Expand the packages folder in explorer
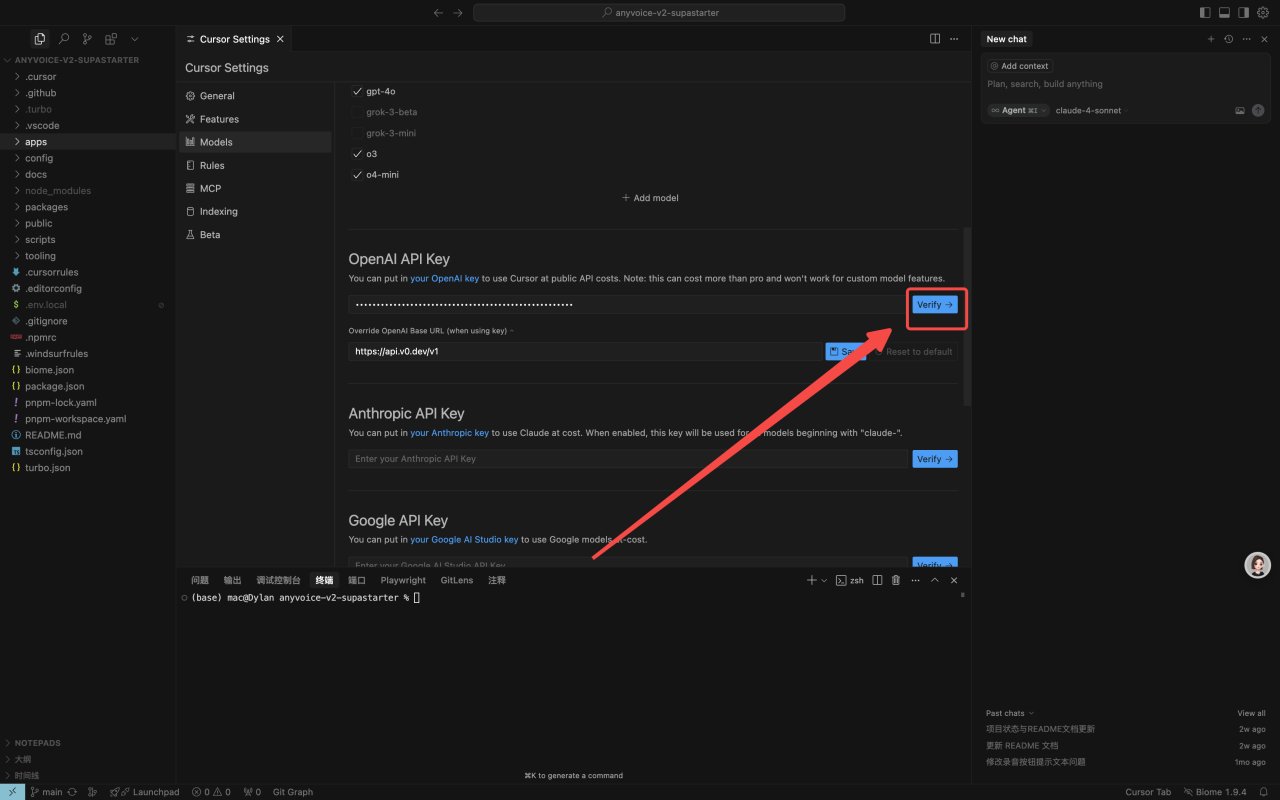 [x=46, y=207]
